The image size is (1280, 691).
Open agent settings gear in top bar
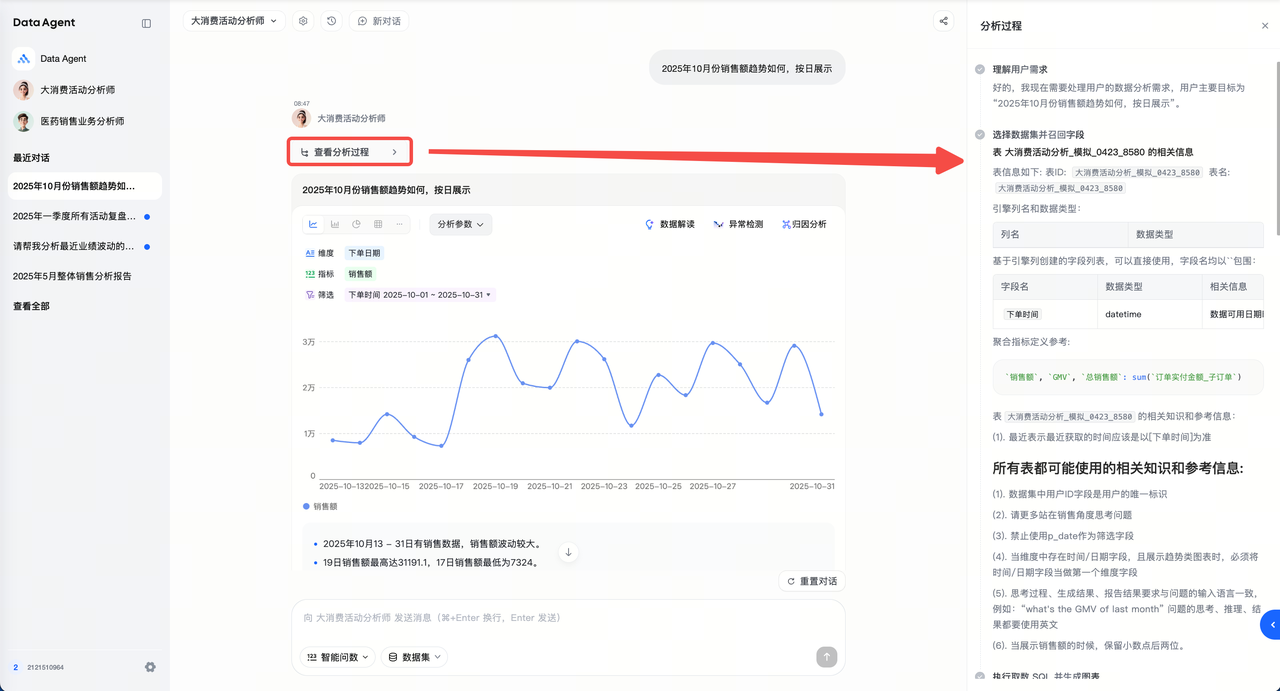[303, 21]
